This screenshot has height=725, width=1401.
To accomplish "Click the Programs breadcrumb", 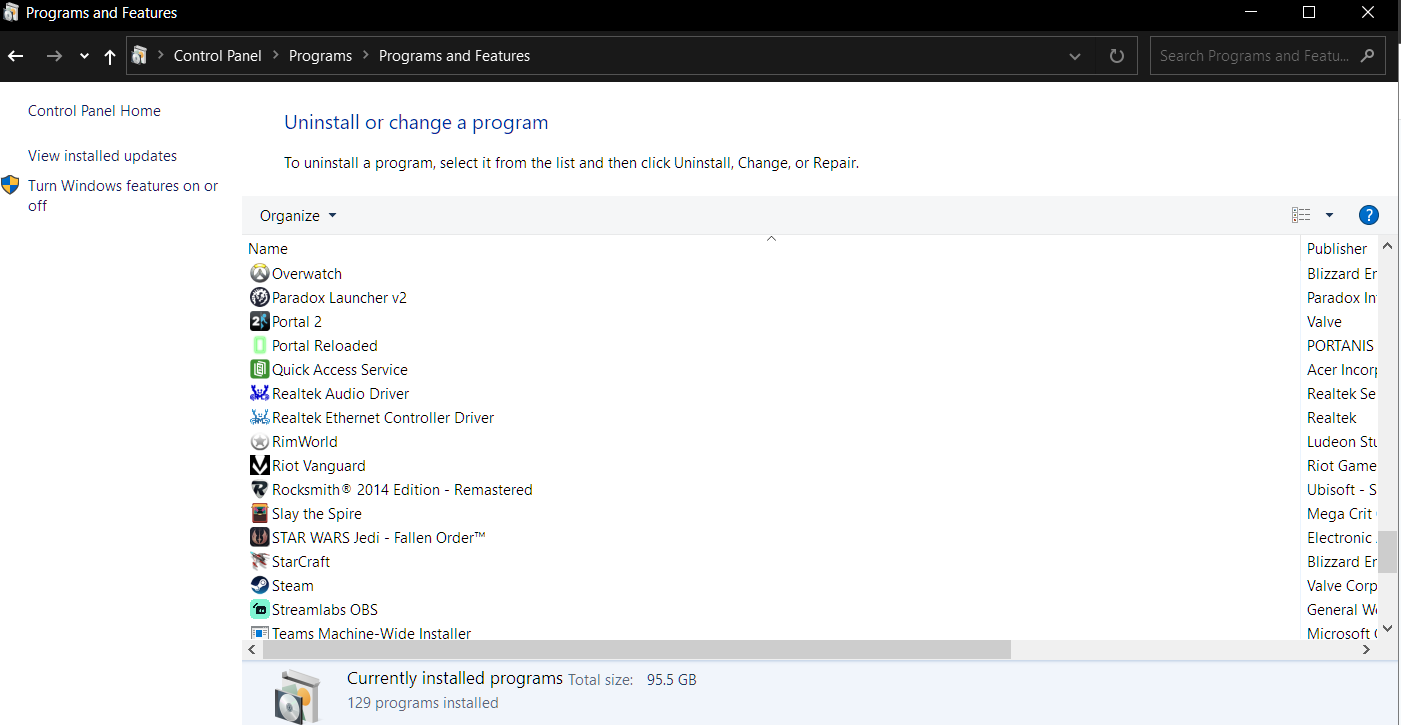I will [x=320, y=56].
